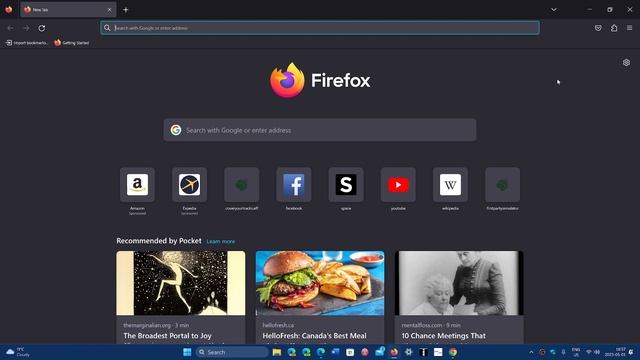Click the Google logo in search box
Viewport: 640px width, 360px height.
tap(176, 130)
